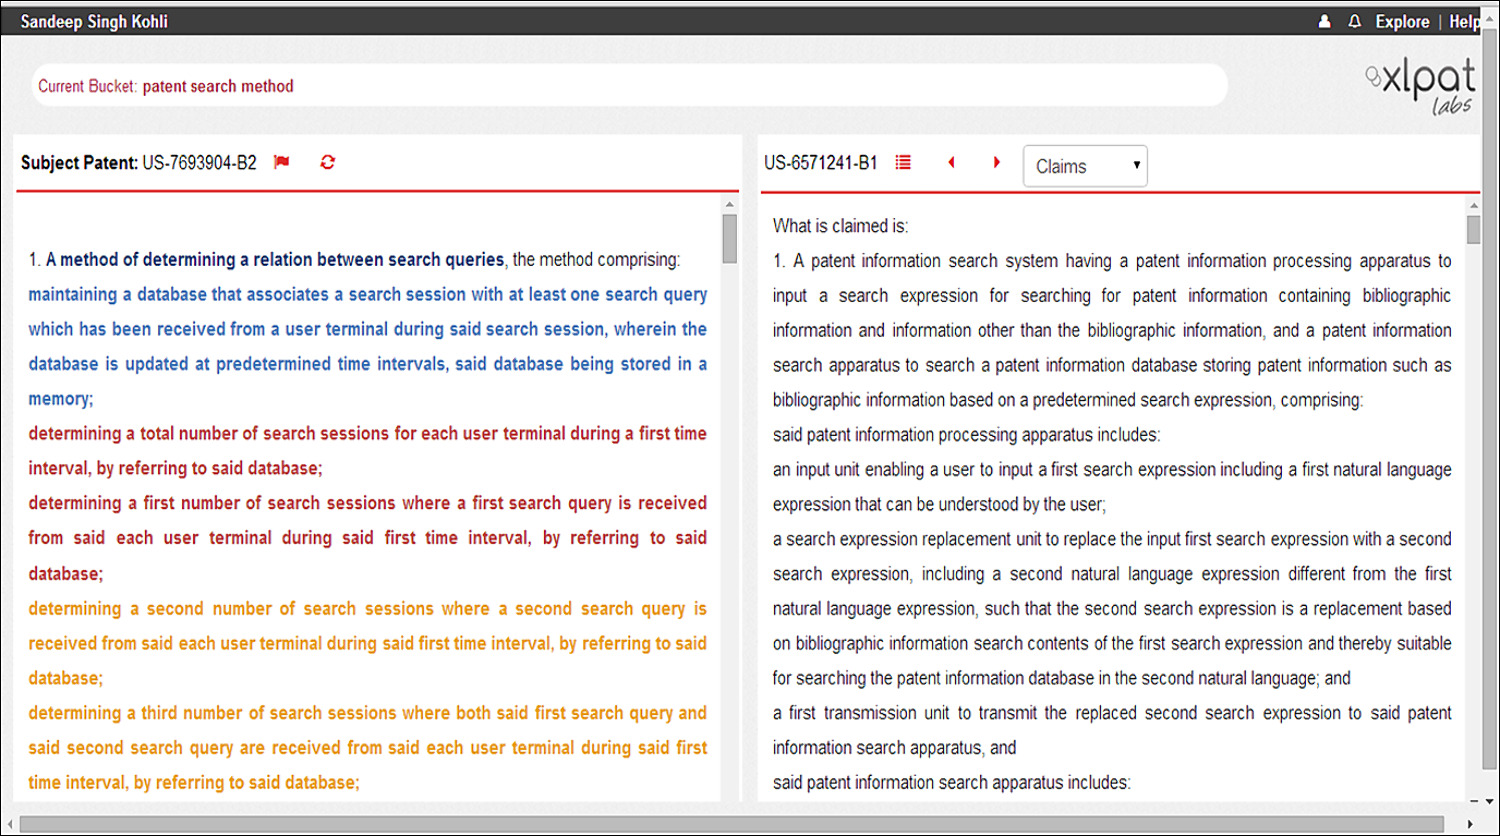
Task: Open the Help menu
Action: (x=1464, y=21)
